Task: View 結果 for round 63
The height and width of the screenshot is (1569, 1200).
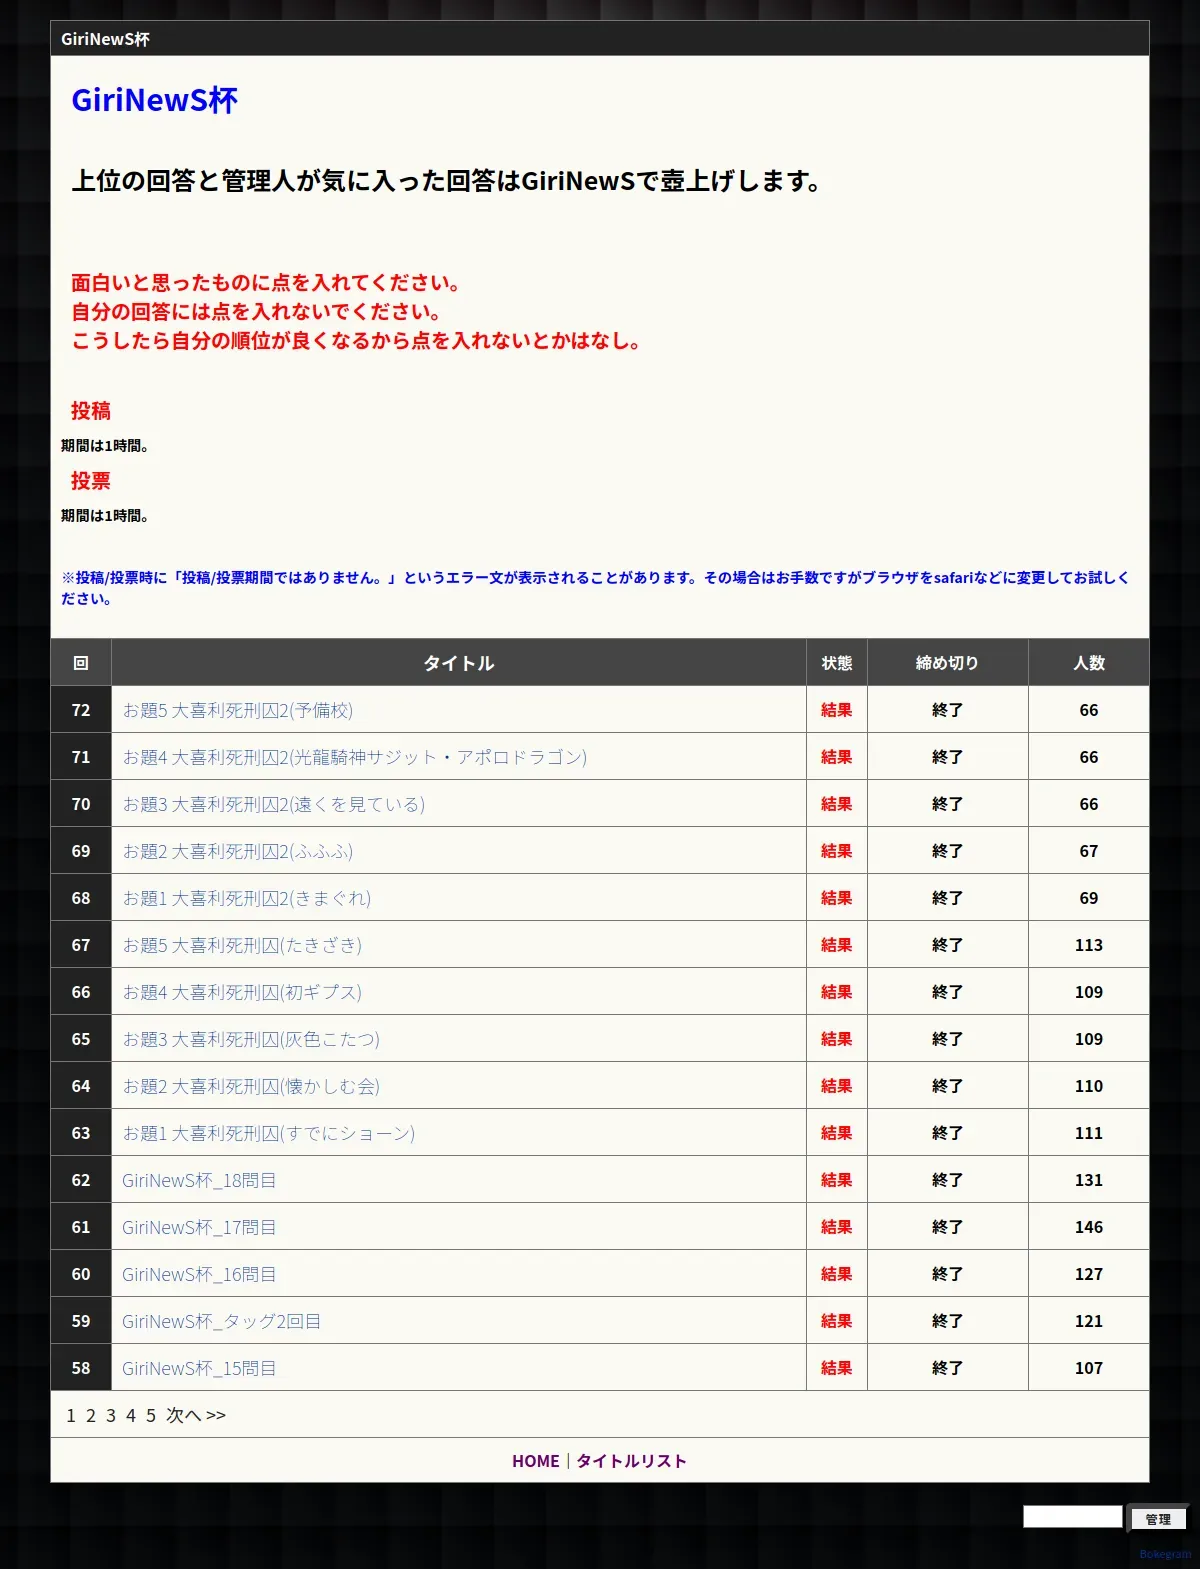Action: tap(837, 1133)
